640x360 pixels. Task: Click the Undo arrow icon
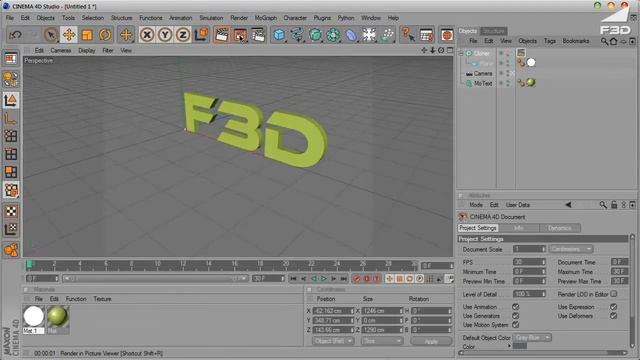point(15,35)
